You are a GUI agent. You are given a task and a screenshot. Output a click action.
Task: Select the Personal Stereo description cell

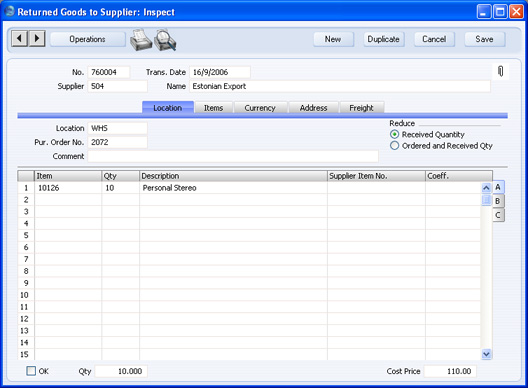point(233,188)
